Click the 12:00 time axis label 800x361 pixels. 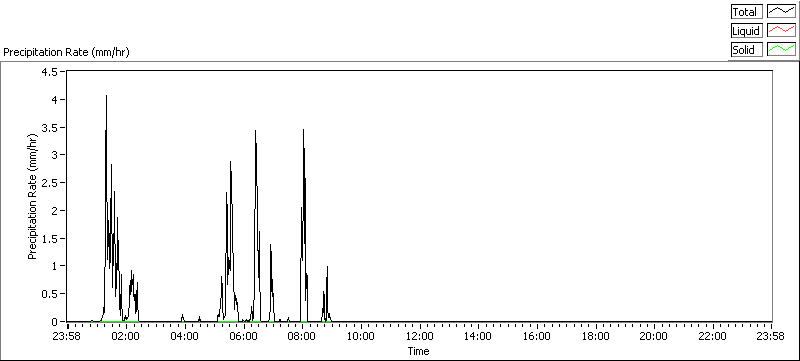pos(419,336)
